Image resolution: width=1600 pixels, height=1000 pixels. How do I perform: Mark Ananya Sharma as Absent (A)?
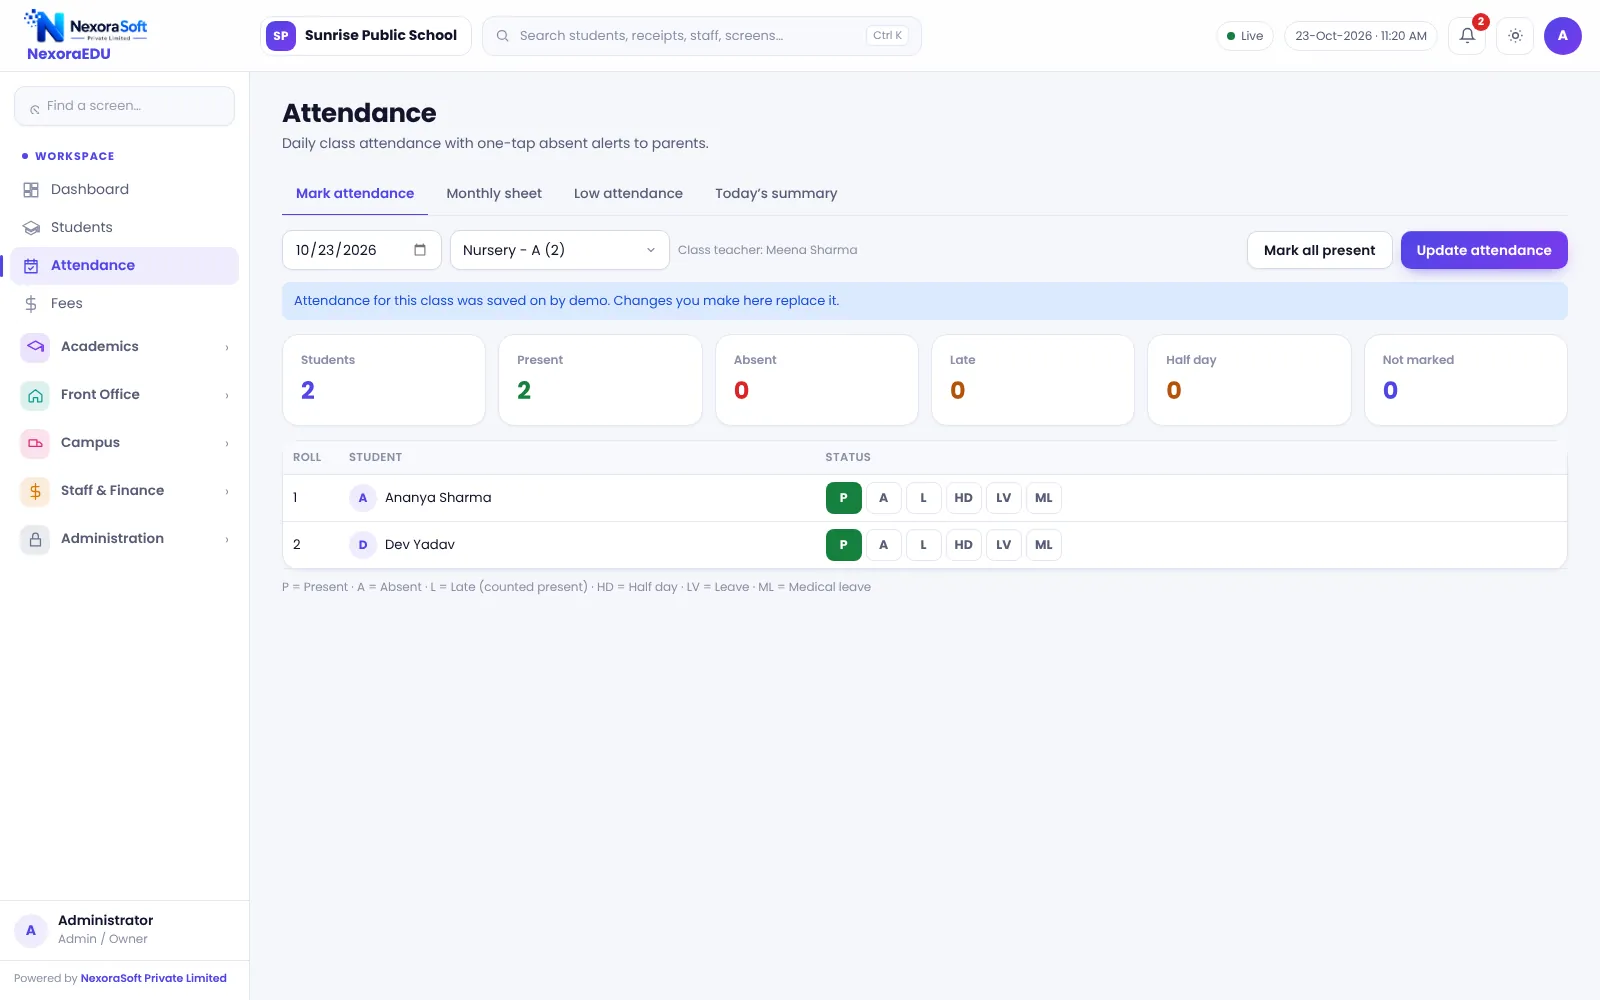[883, 498]
